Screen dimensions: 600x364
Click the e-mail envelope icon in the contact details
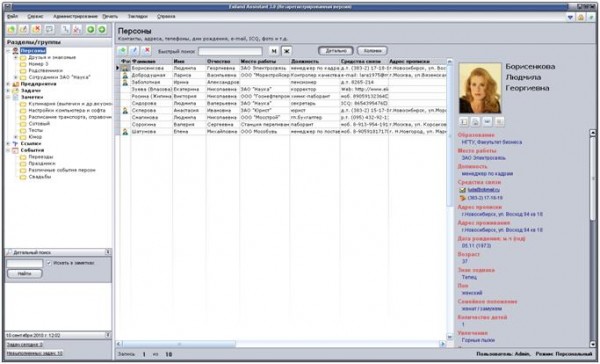pos(463,190)
